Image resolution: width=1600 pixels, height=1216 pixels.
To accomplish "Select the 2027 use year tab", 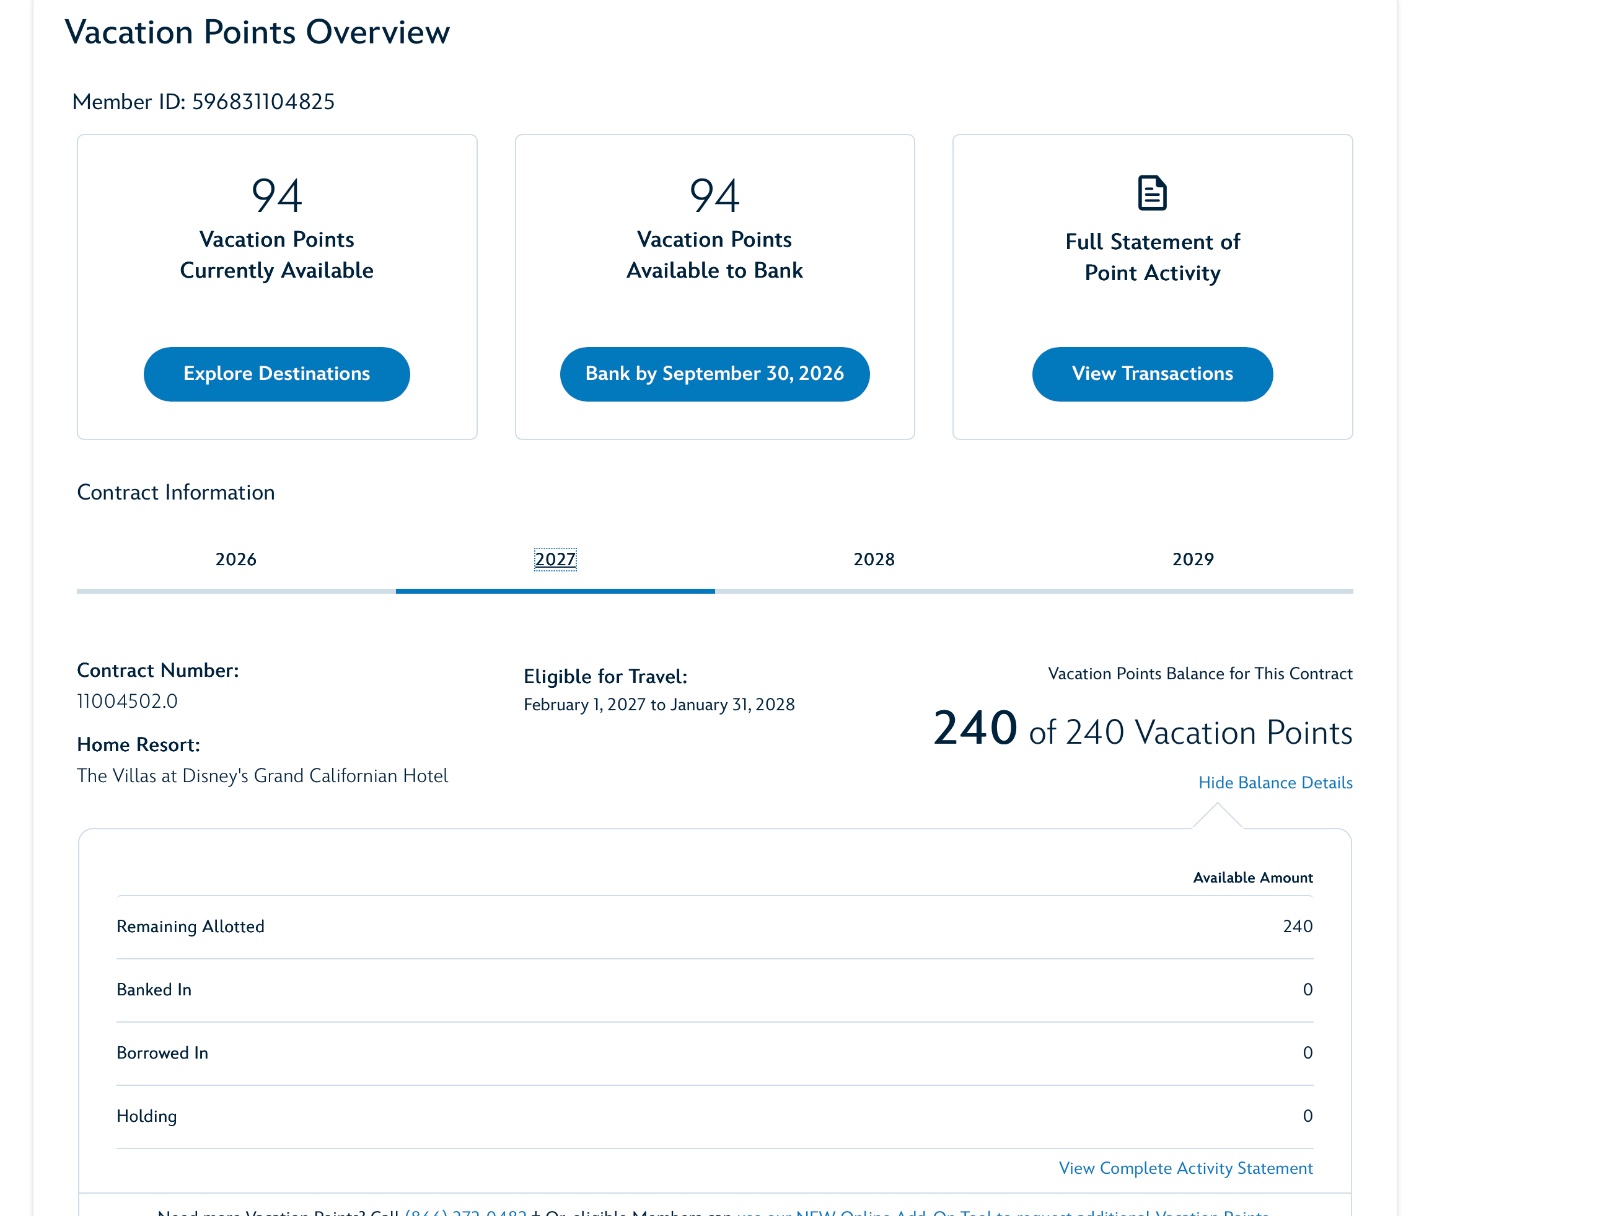I will point(555,559).
